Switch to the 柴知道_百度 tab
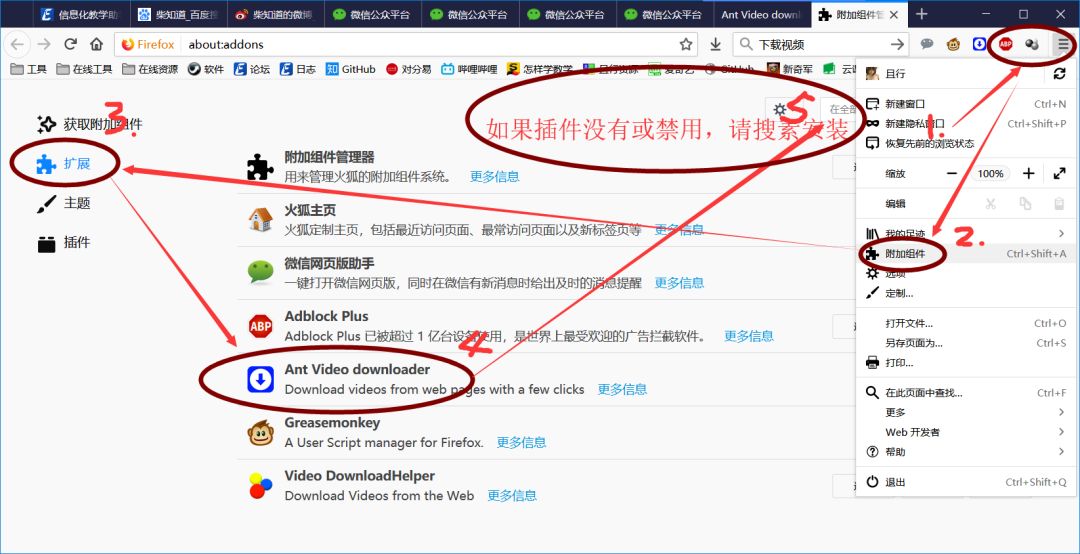This screenshot has width=1080, height=554. click(178, 14)
